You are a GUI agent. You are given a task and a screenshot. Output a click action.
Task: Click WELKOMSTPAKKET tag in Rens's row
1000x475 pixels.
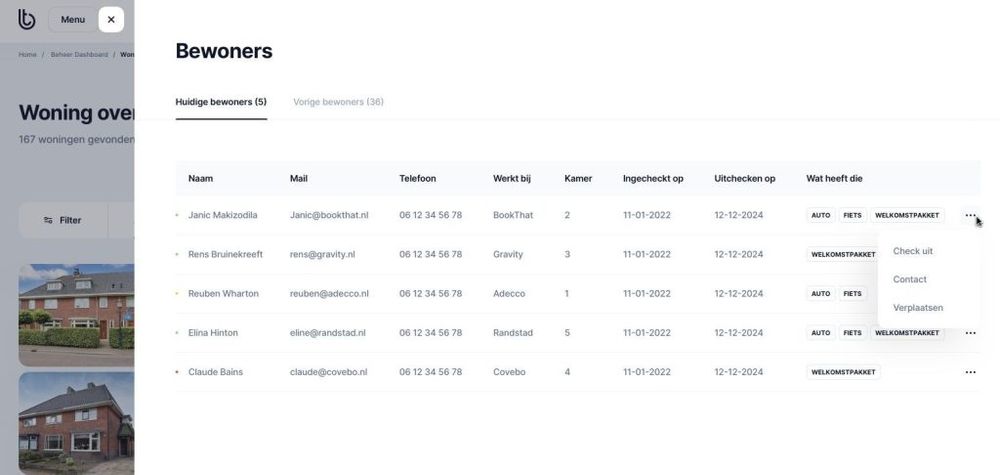point(842,254)
